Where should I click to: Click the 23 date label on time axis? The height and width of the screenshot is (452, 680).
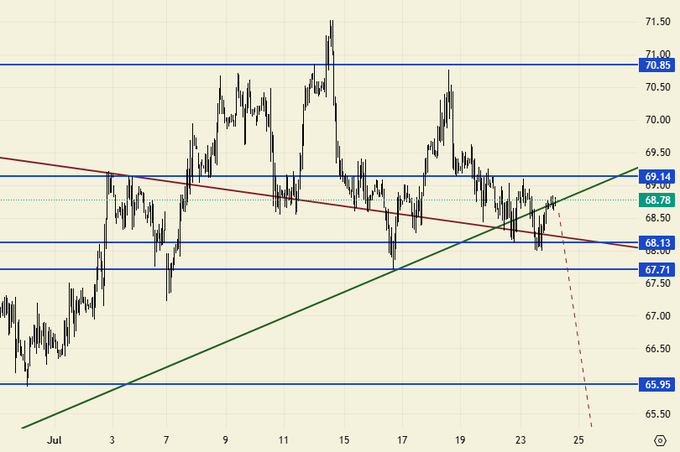coord(520,440)
